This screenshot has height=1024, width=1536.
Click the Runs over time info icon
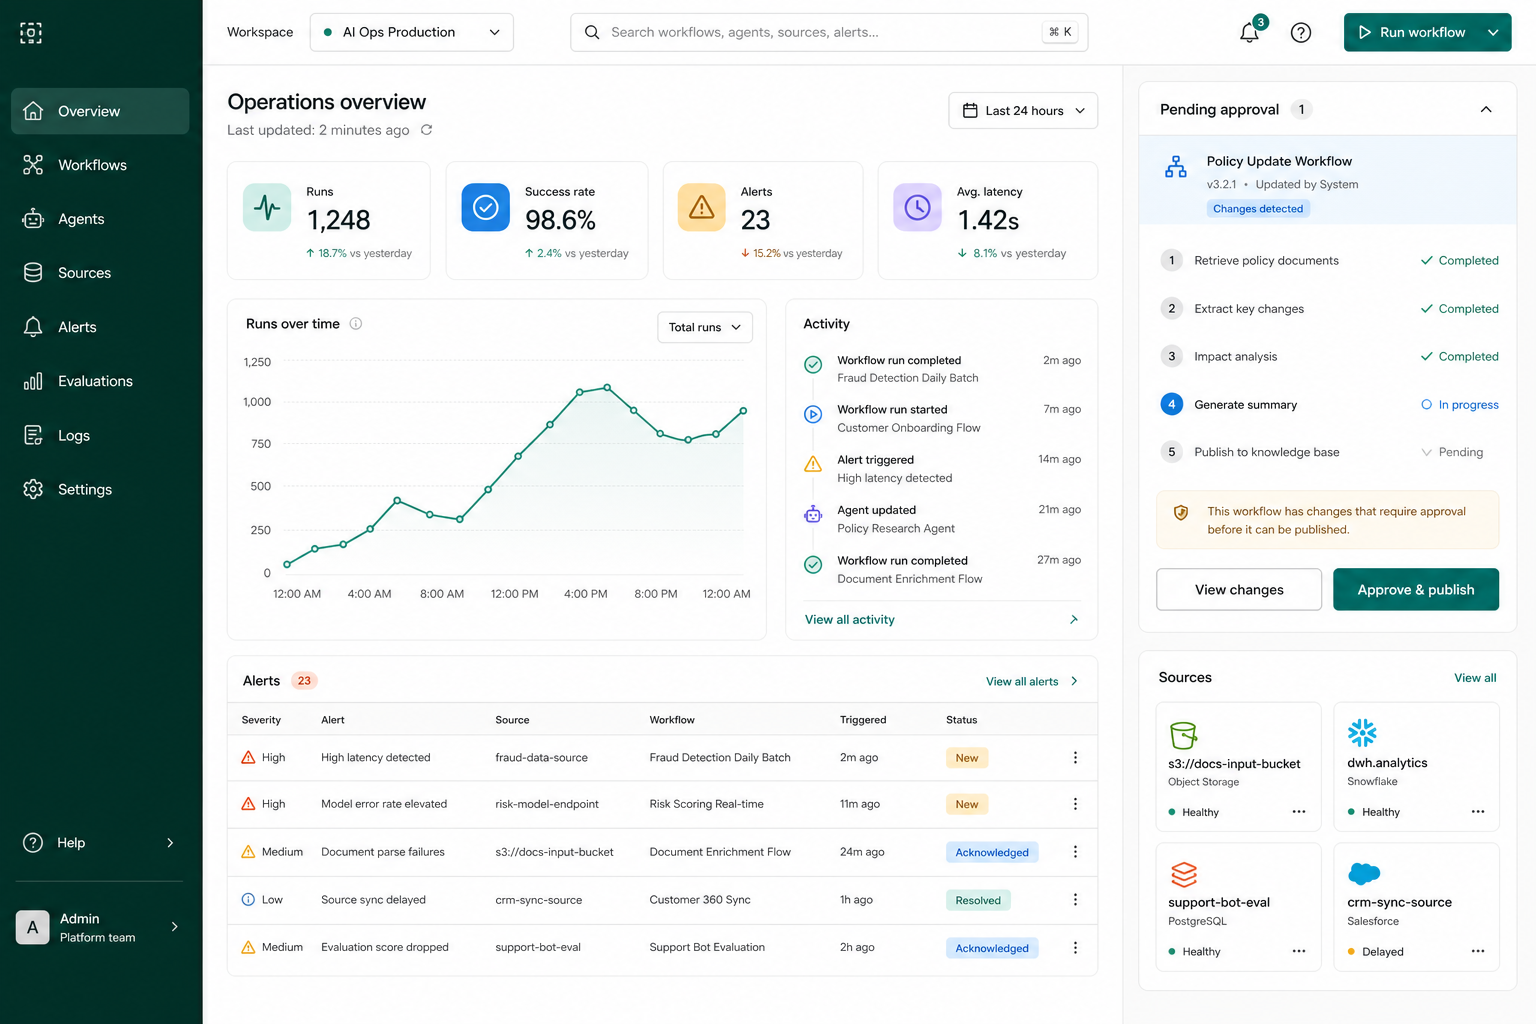(355, 324)
